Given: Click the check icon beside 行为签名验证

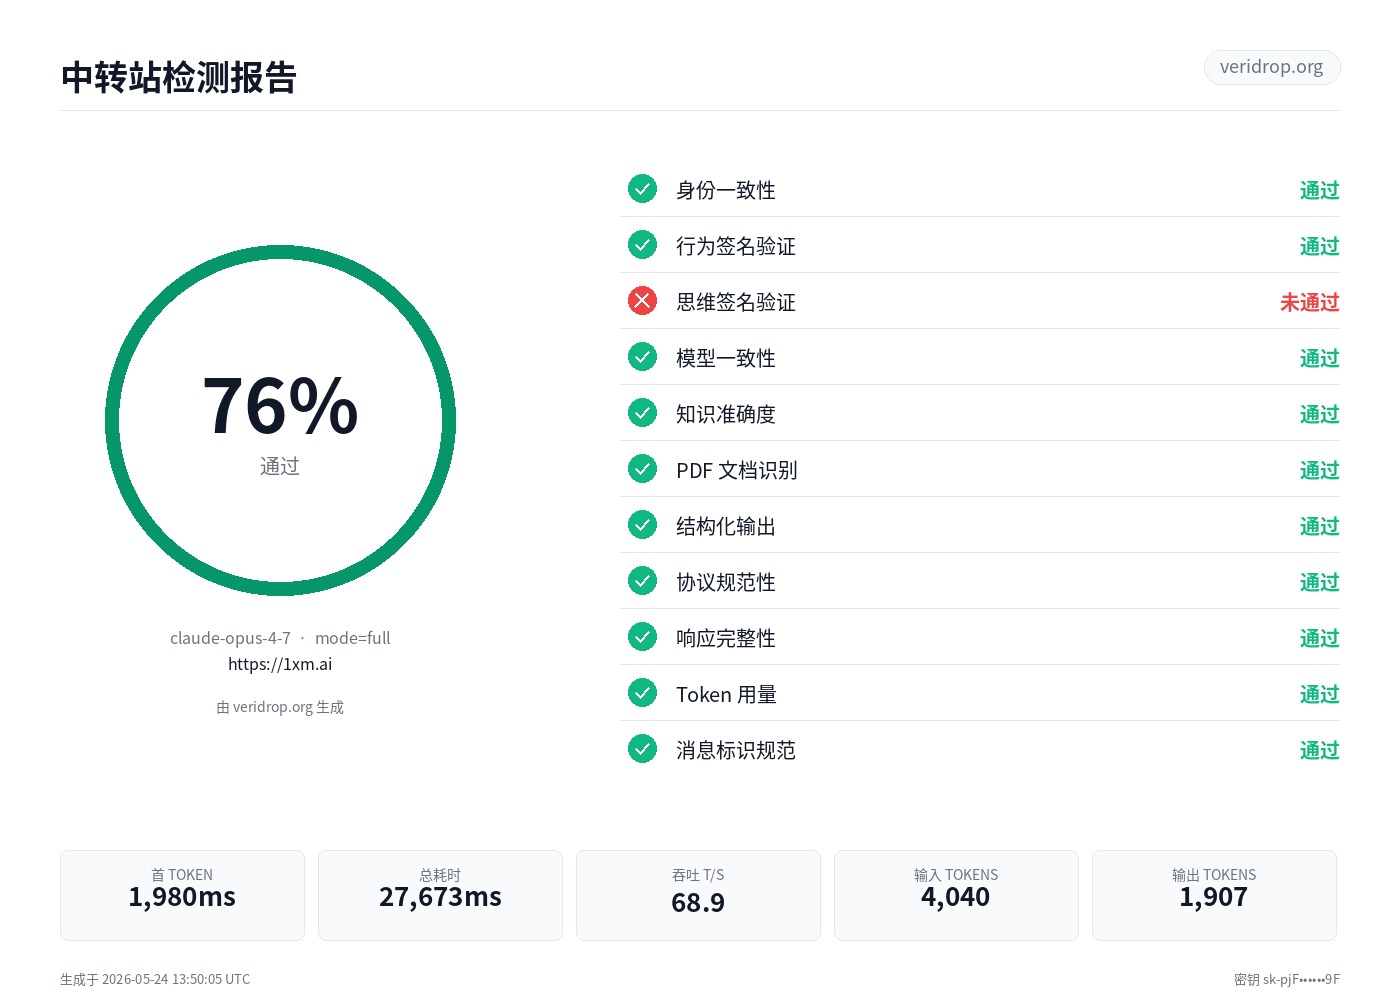Looking at the screenshot, I should pyautogui.click(x=642, y=245).
